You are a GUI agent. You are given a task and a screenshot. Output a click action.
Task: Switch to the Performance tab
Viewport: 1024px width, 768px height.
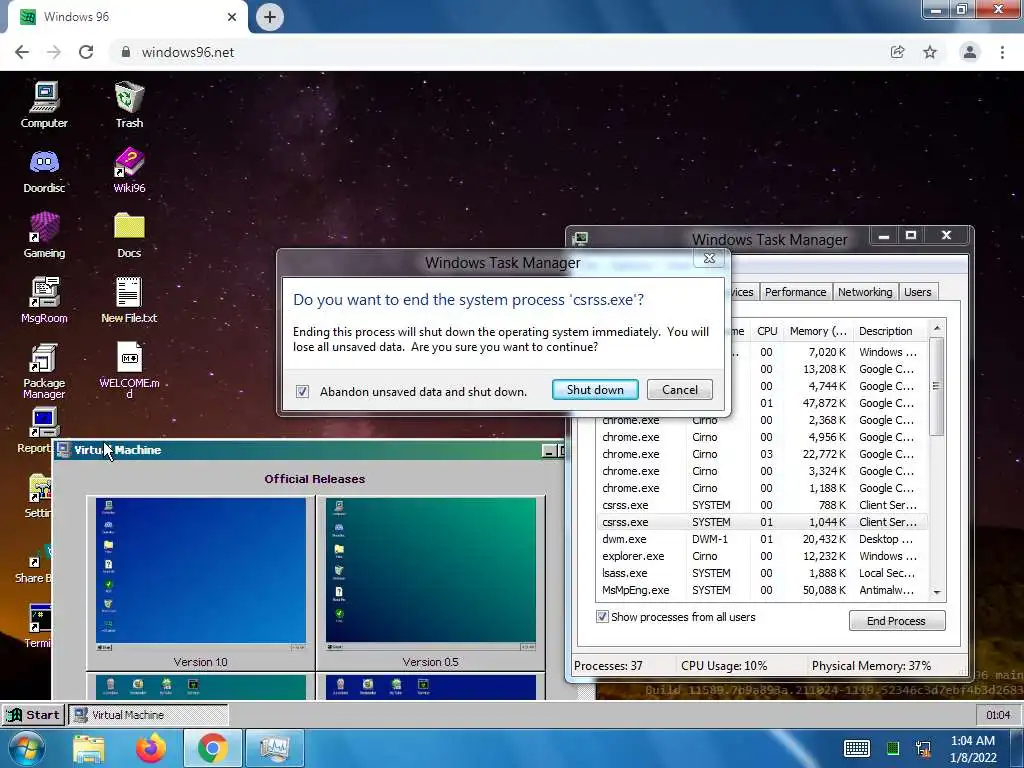(795, 292)
